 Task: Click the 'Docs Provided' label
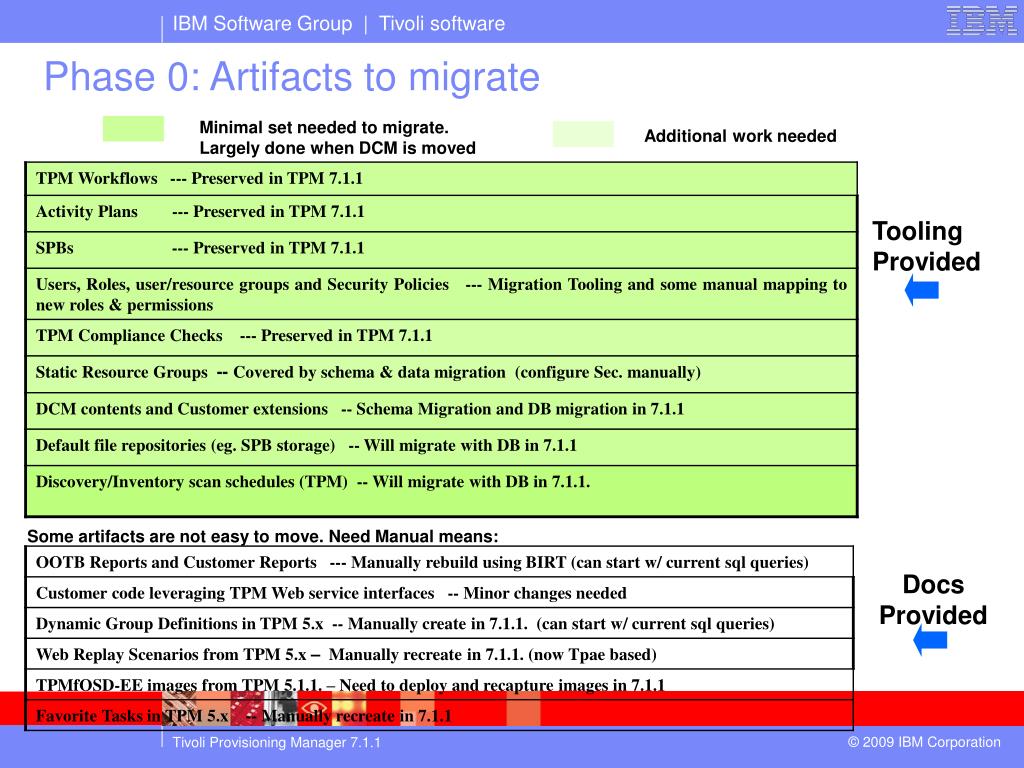click(933, 600)
